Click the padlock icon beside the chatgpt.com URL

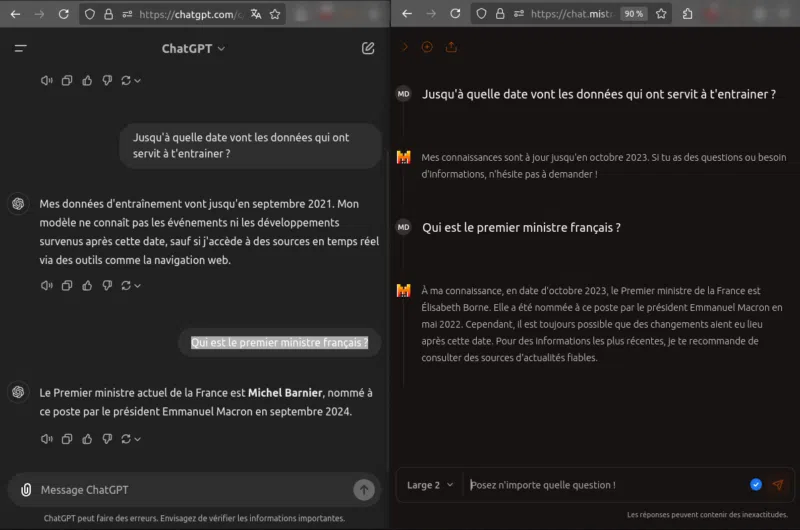[x=108, y=14]
